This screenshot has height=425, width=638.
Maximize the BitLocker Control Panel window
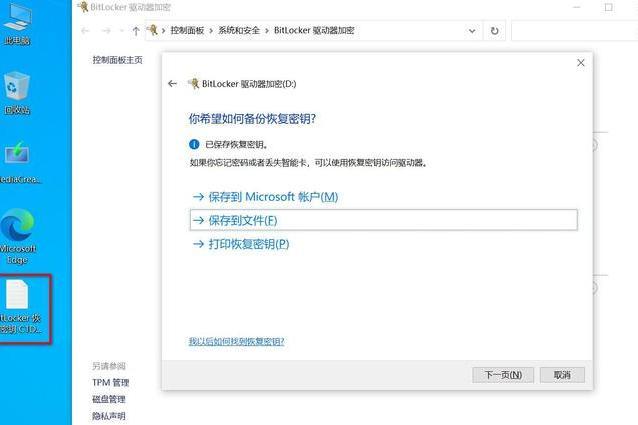608,7
